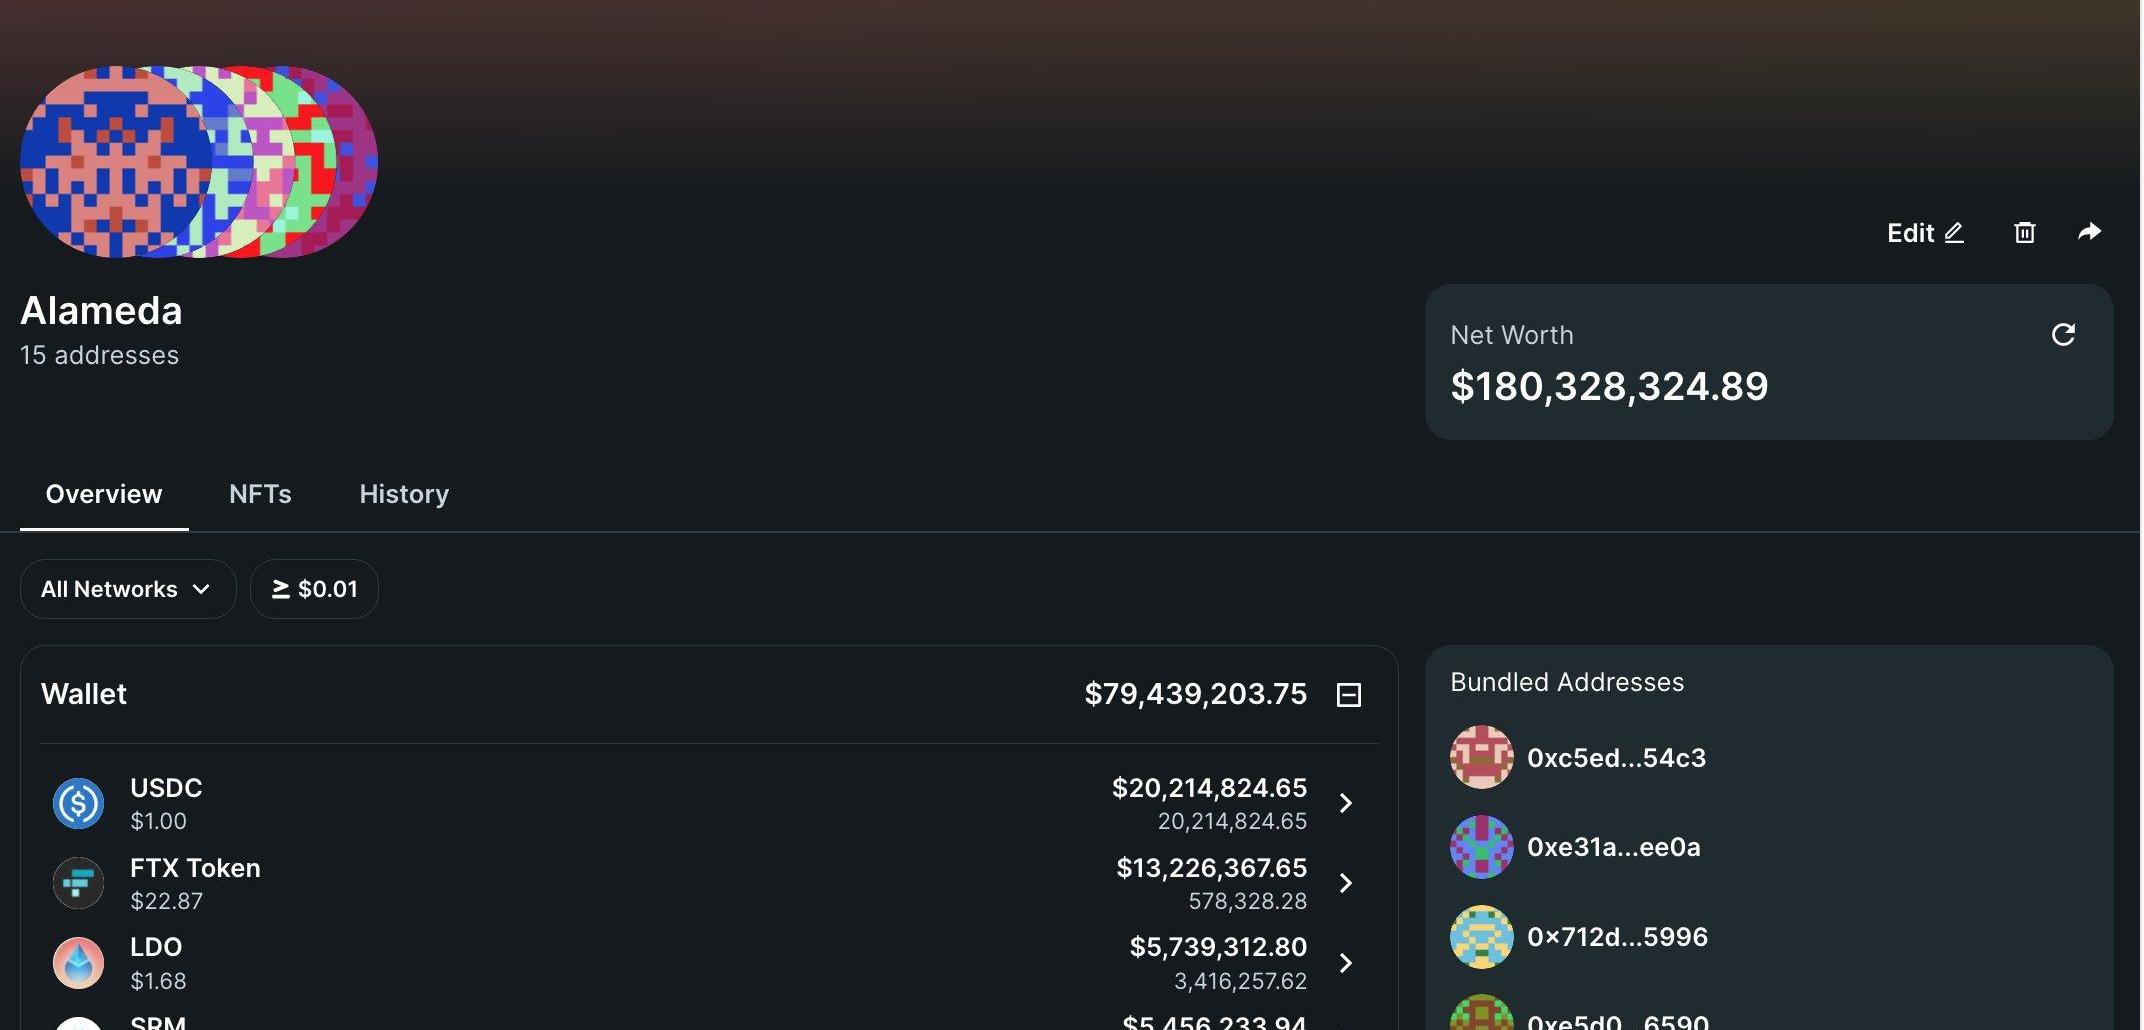2144x1030 pixels.
Task: Refresh the Net Worth value
Action: click(x=2063, y=335)
